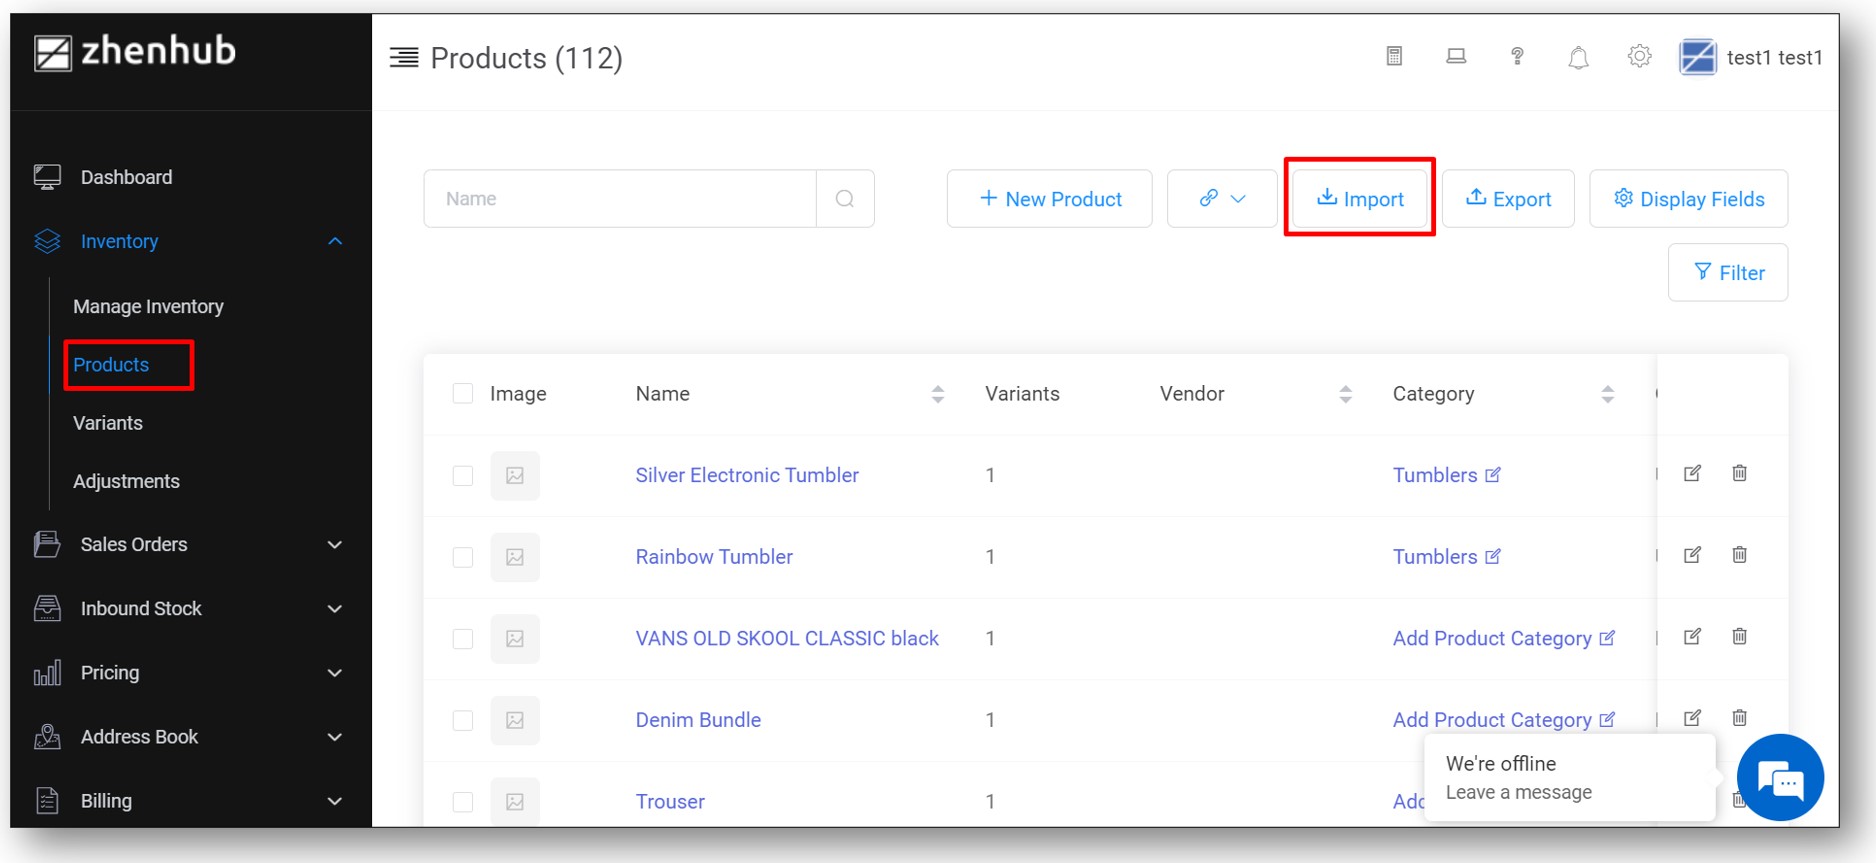Open the VANS OLD SKOOL CLASSIC black link
Image resolution: width=1876 pixels, height=863 pixels.
[x=787, y=638]
